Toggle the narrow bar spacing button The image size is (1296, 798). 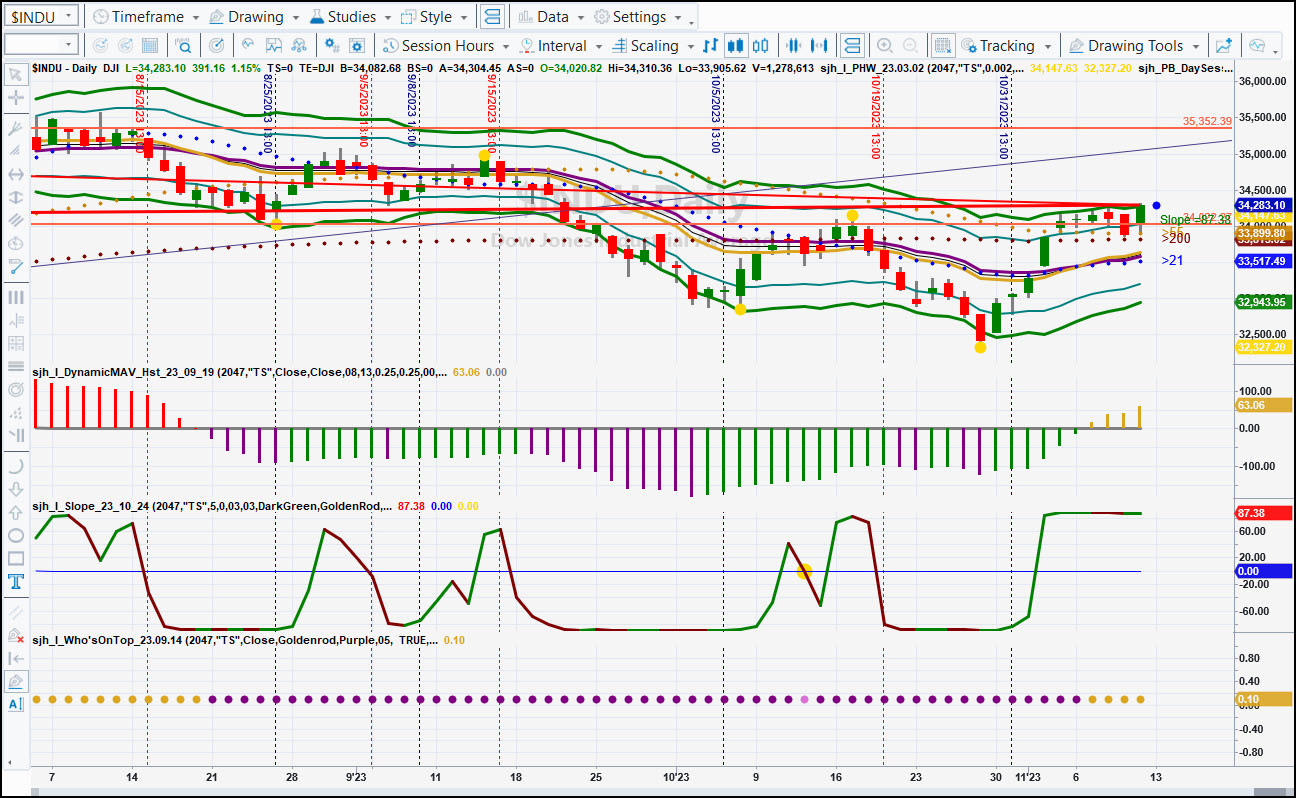pos(794,46)
